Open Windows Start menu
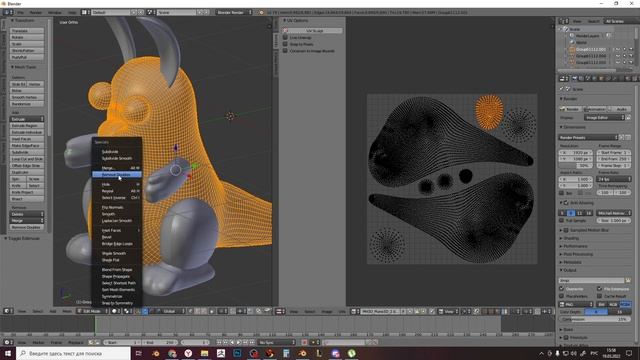Image resolution: width=640 pixels, height=360 pixels. pos(8,353)
